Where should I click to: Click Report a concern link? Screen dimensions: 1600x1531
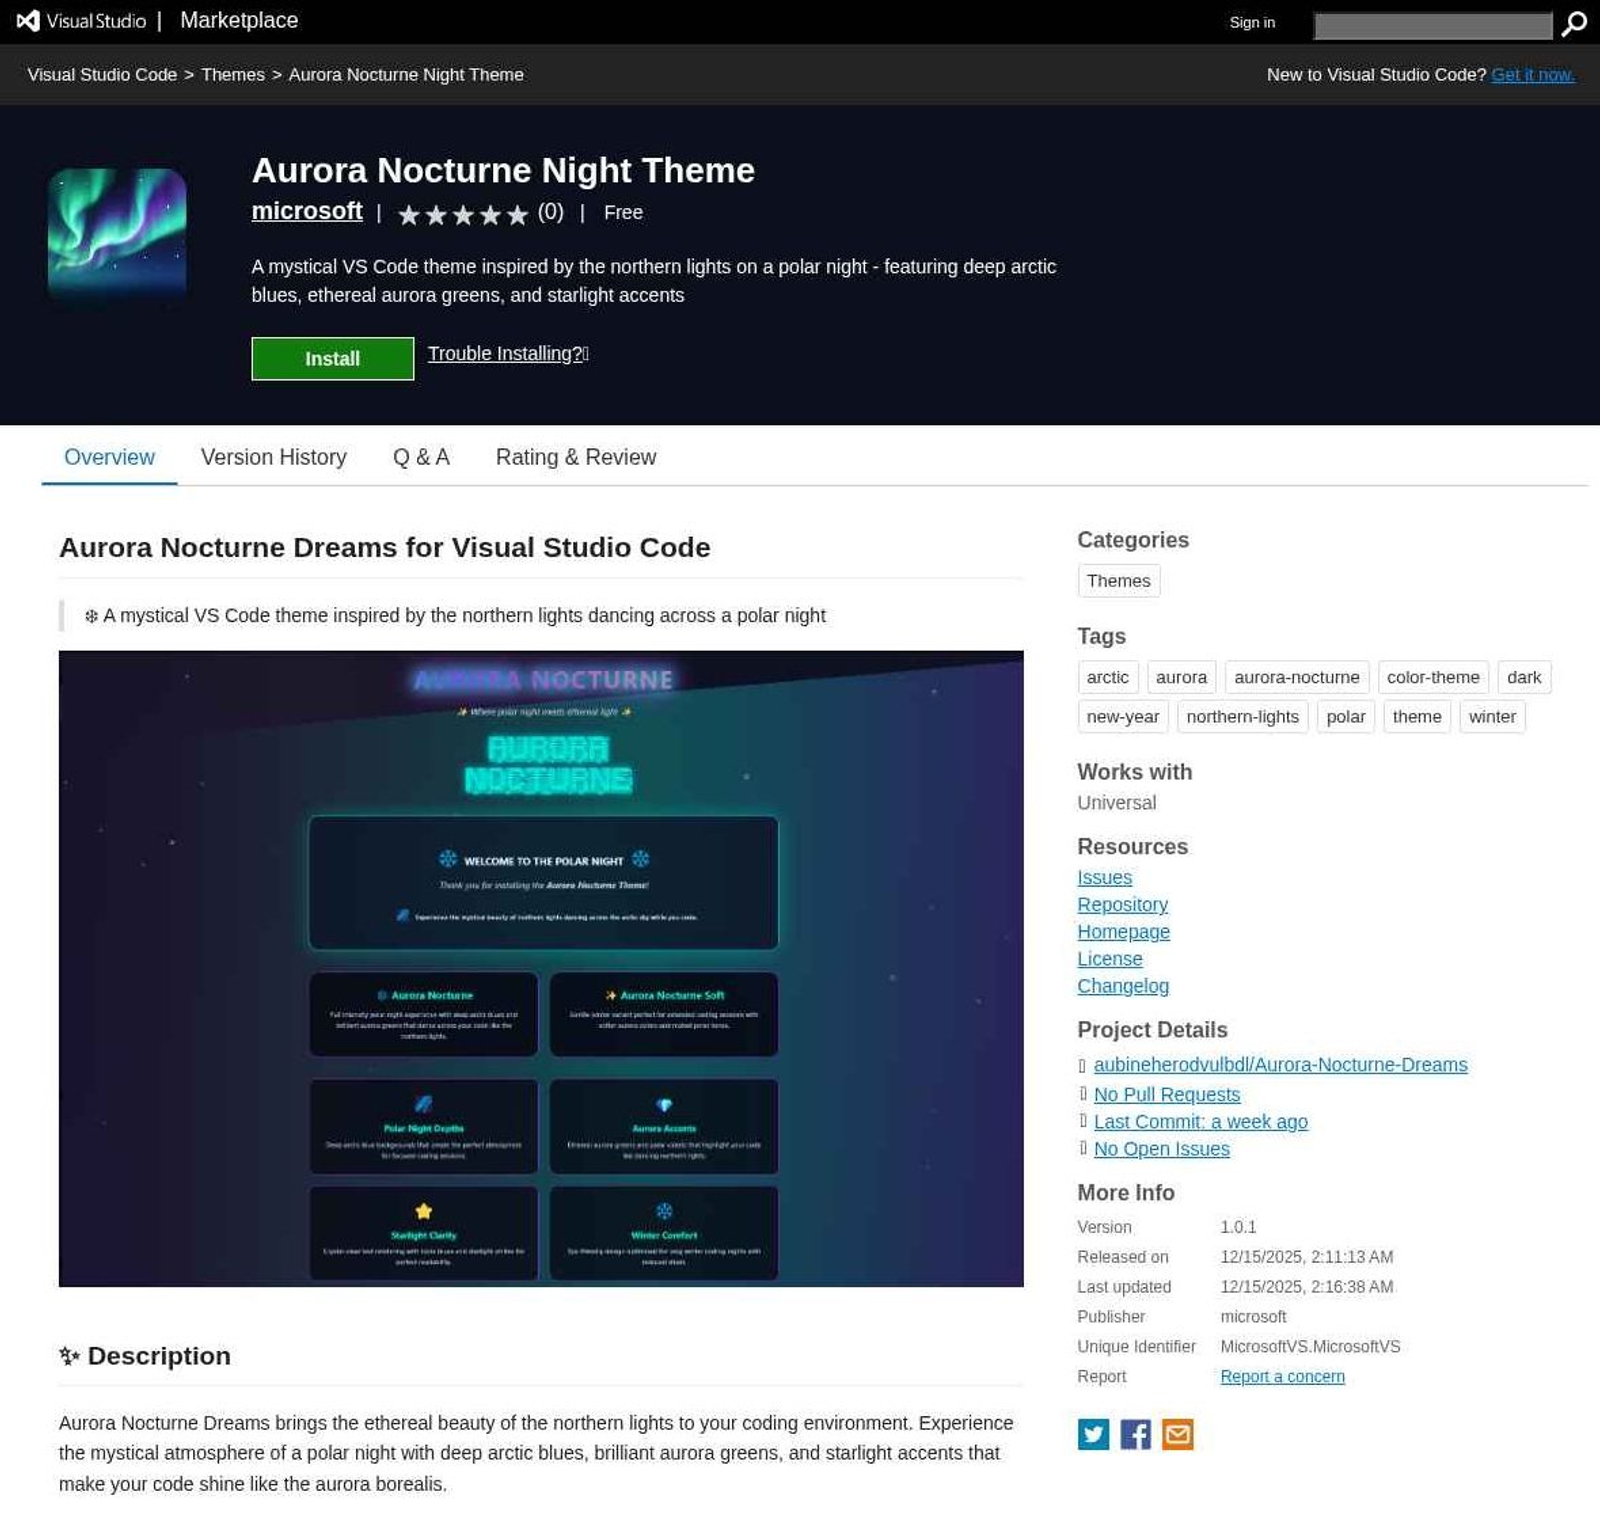tap(1282, 1377)
